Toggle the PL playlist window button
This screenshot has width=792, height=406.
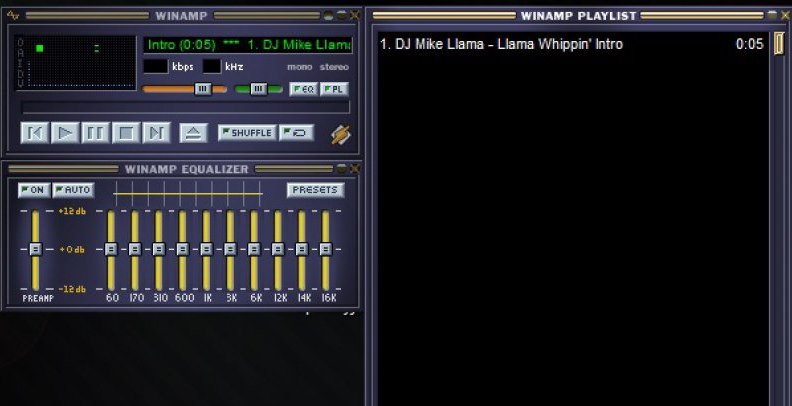(x=334, y=89)
